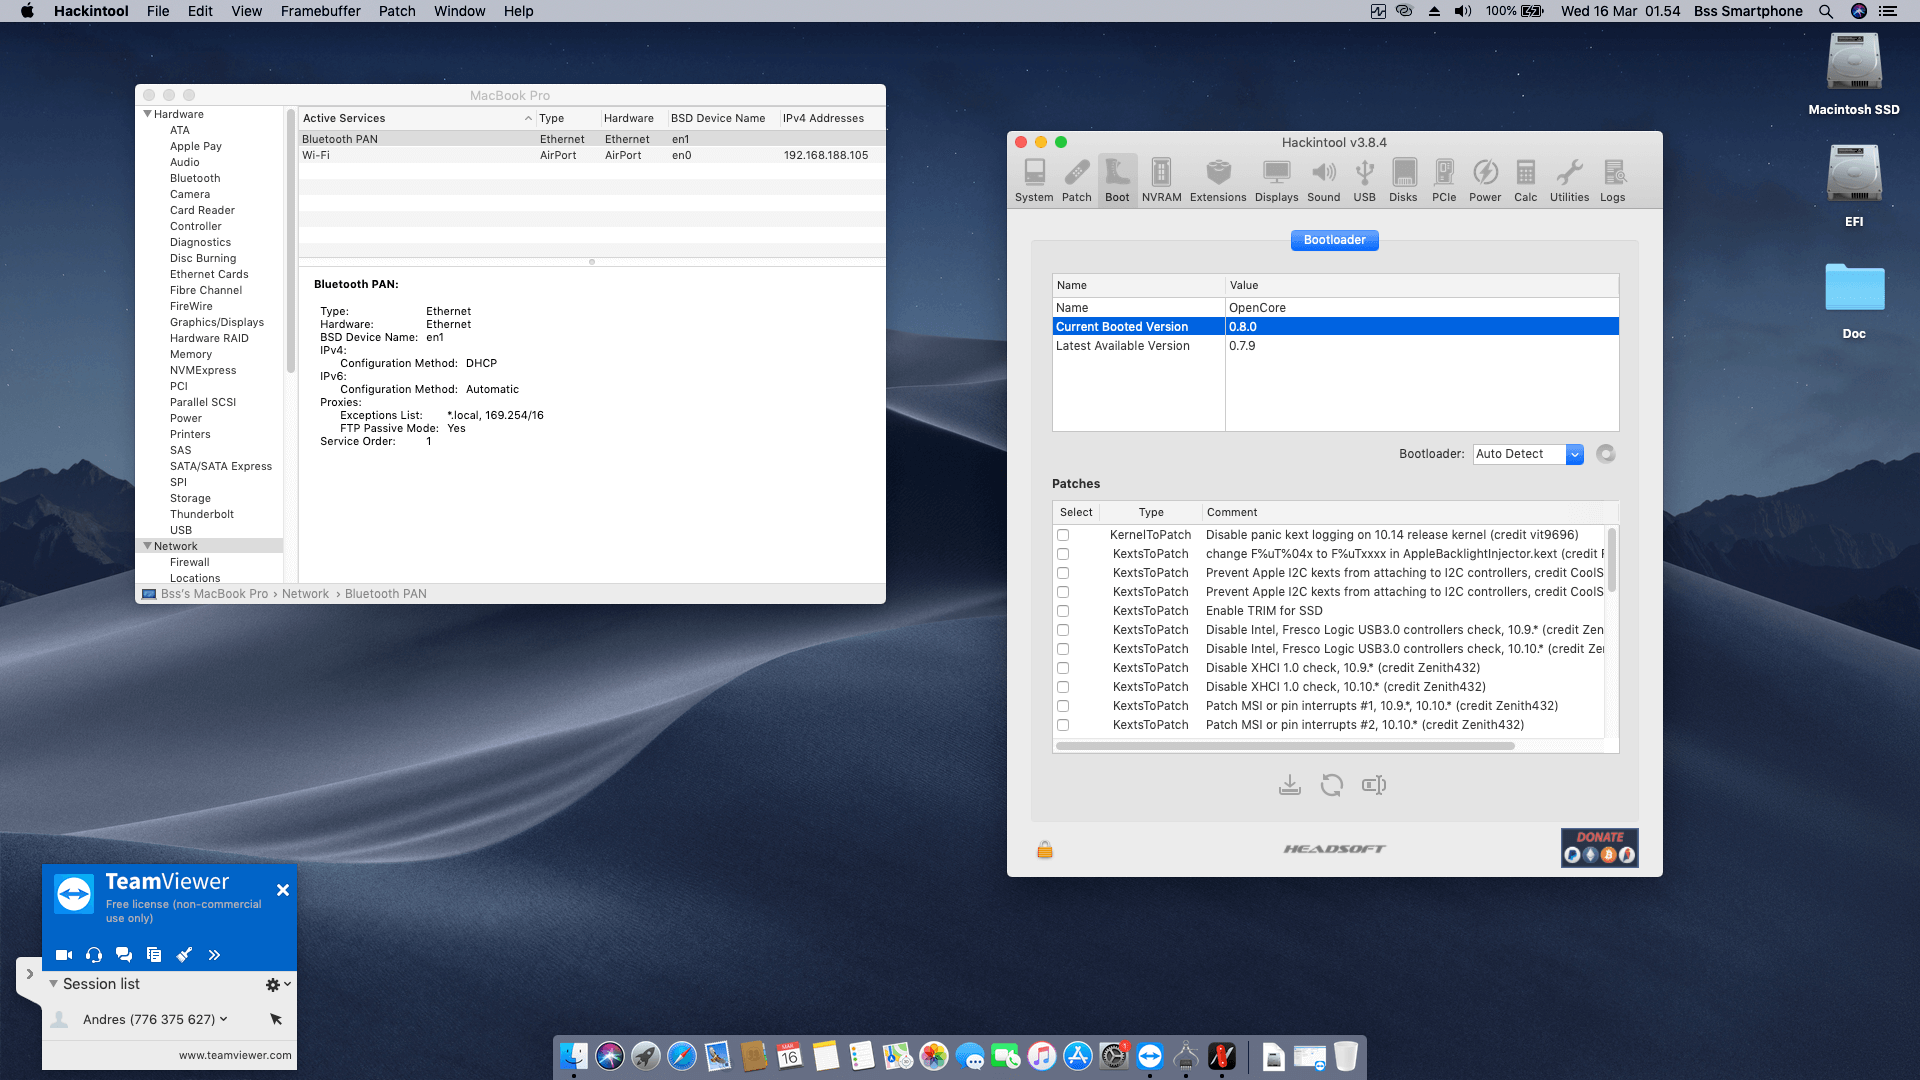Select the NVRAM toolbar icon
This screenshot has width=1920, height=1080.
click(1161, 181)
